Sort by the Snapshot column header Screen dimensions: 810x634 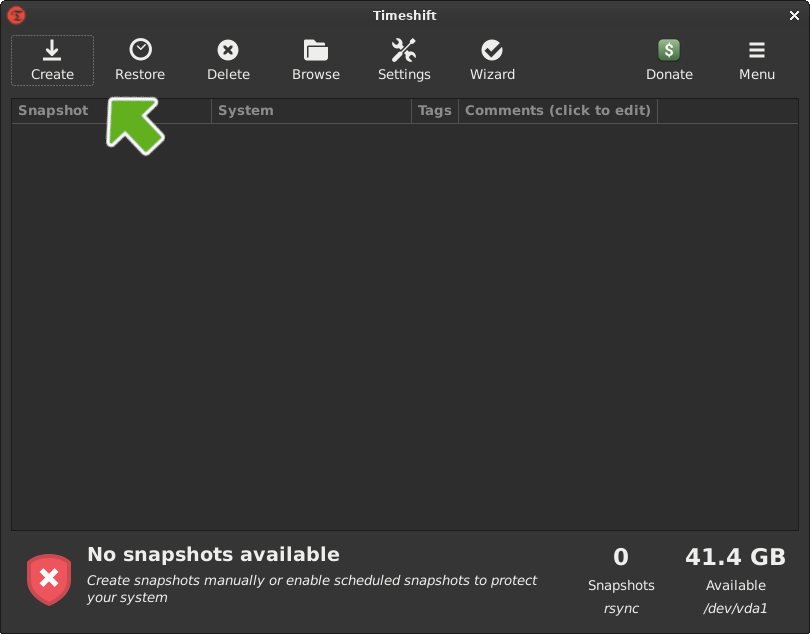(54, 111)
